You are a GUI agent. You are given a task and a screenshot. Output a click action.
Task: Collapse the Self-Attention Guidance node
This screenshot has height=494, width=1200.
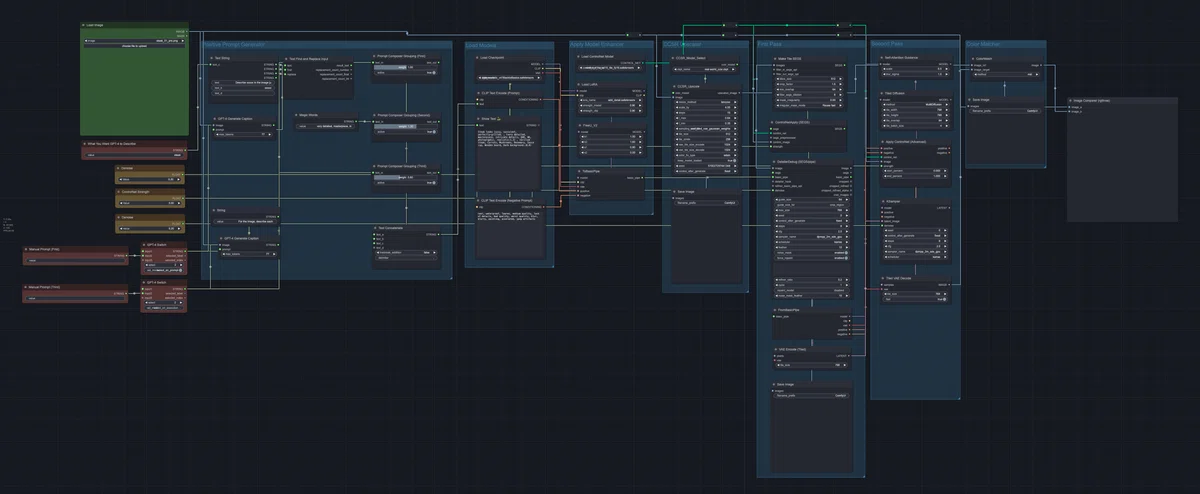(x=884, y=58)
